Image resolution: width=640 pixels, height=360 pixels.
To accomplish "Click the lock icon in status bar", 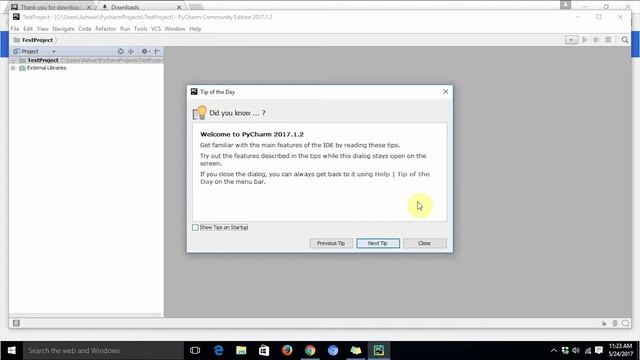I will 604,324.
